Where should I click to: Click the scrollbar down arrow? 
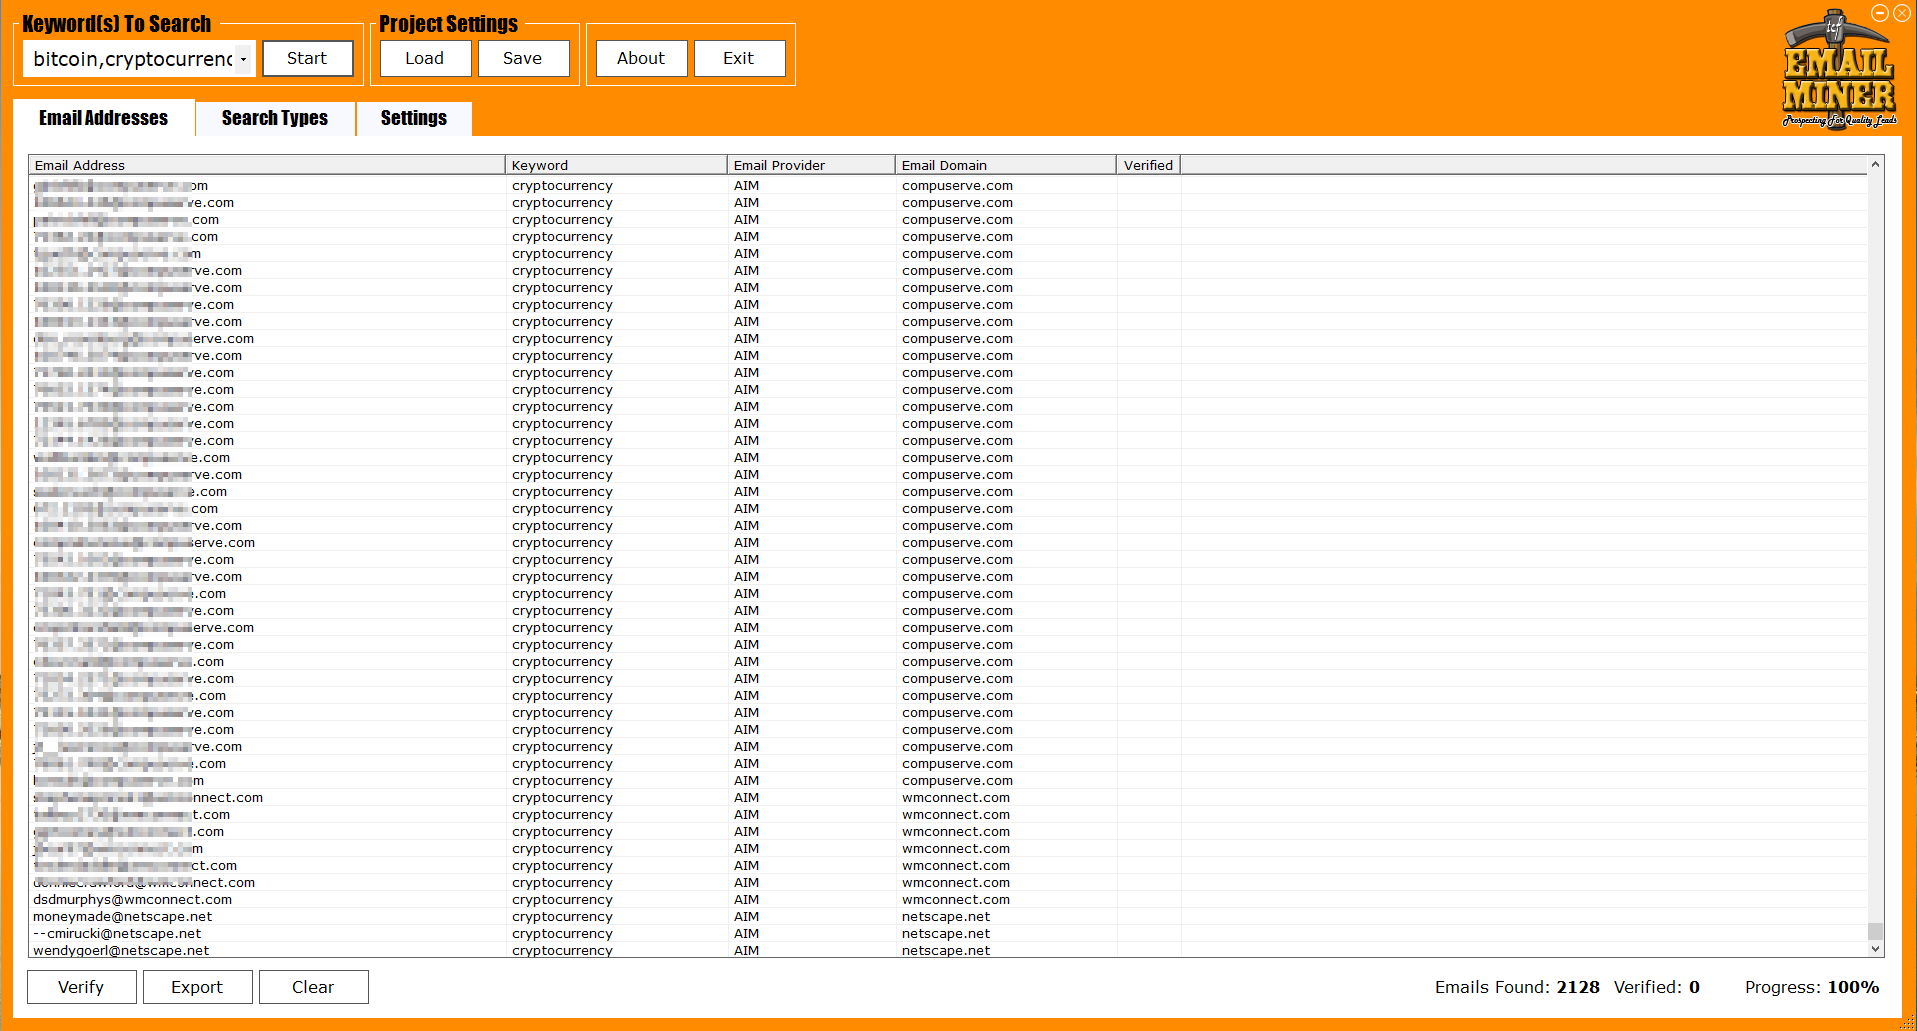click(x=1876, y=949)
